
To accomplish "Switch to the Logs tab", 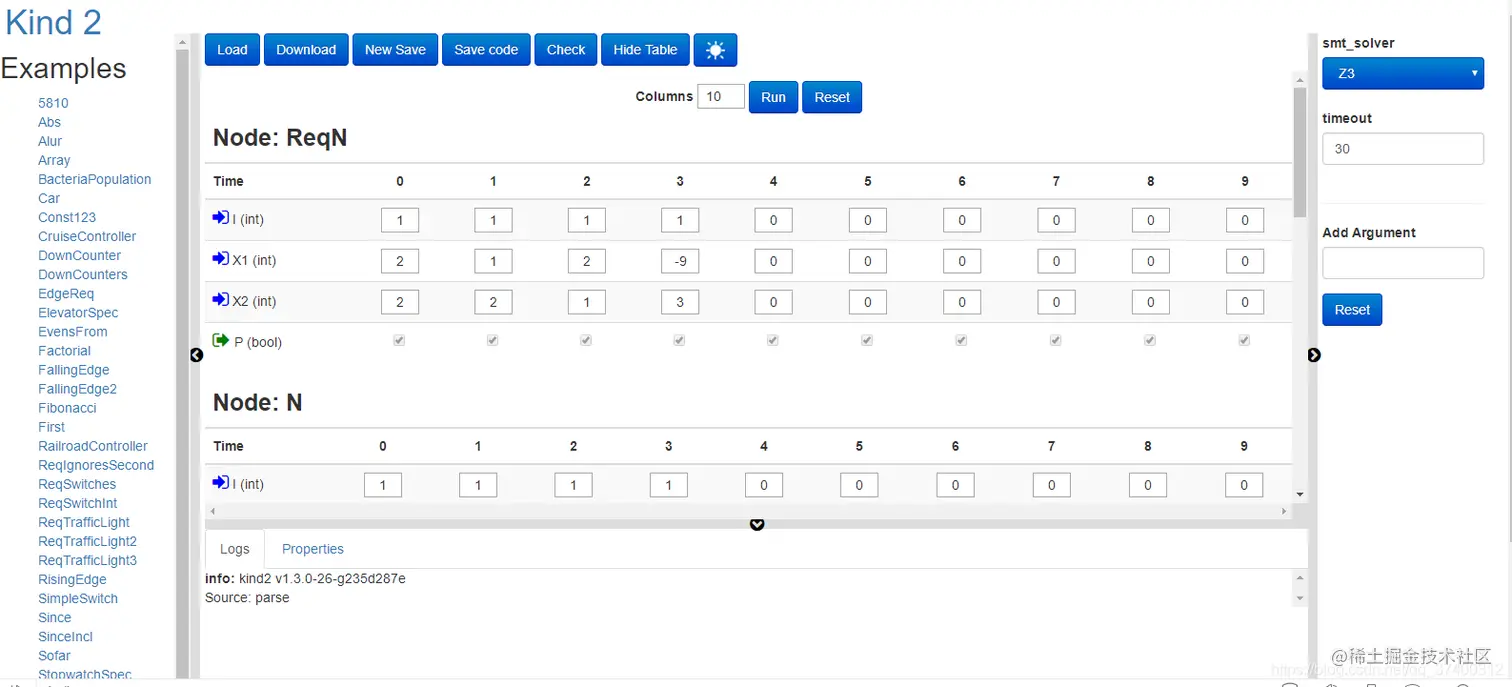I will pos(235,549).
